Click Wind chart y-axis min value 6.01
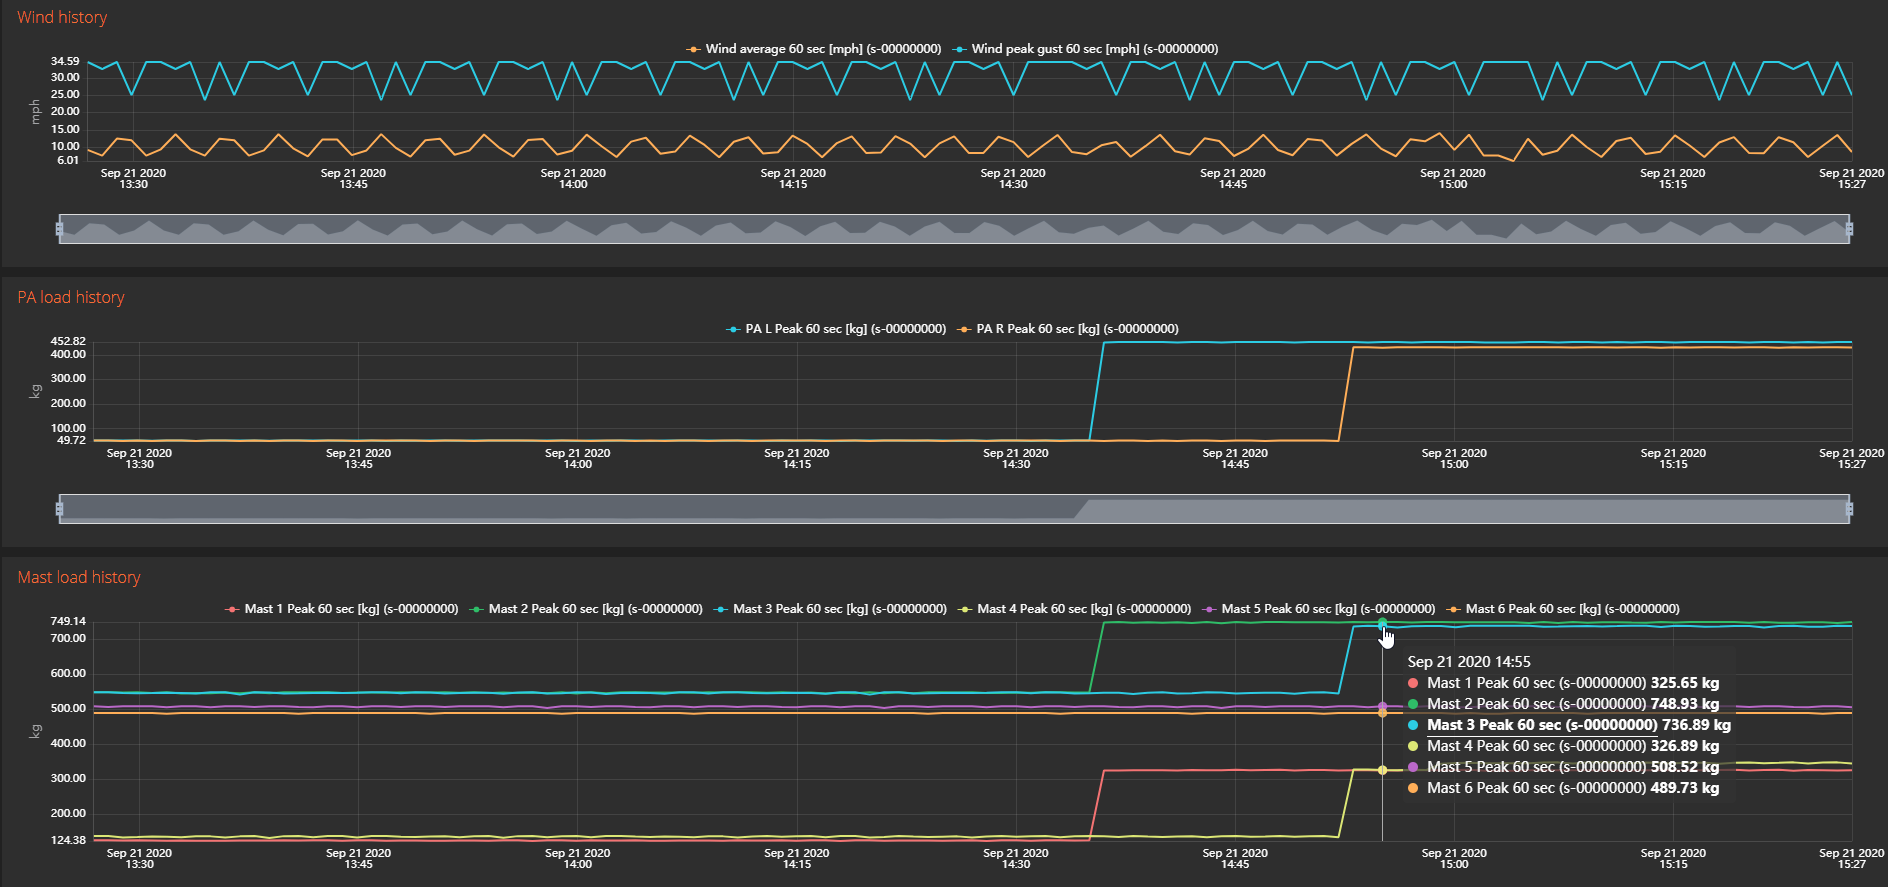The width and height of the screenshot is (1888, 887). [68, 160]
